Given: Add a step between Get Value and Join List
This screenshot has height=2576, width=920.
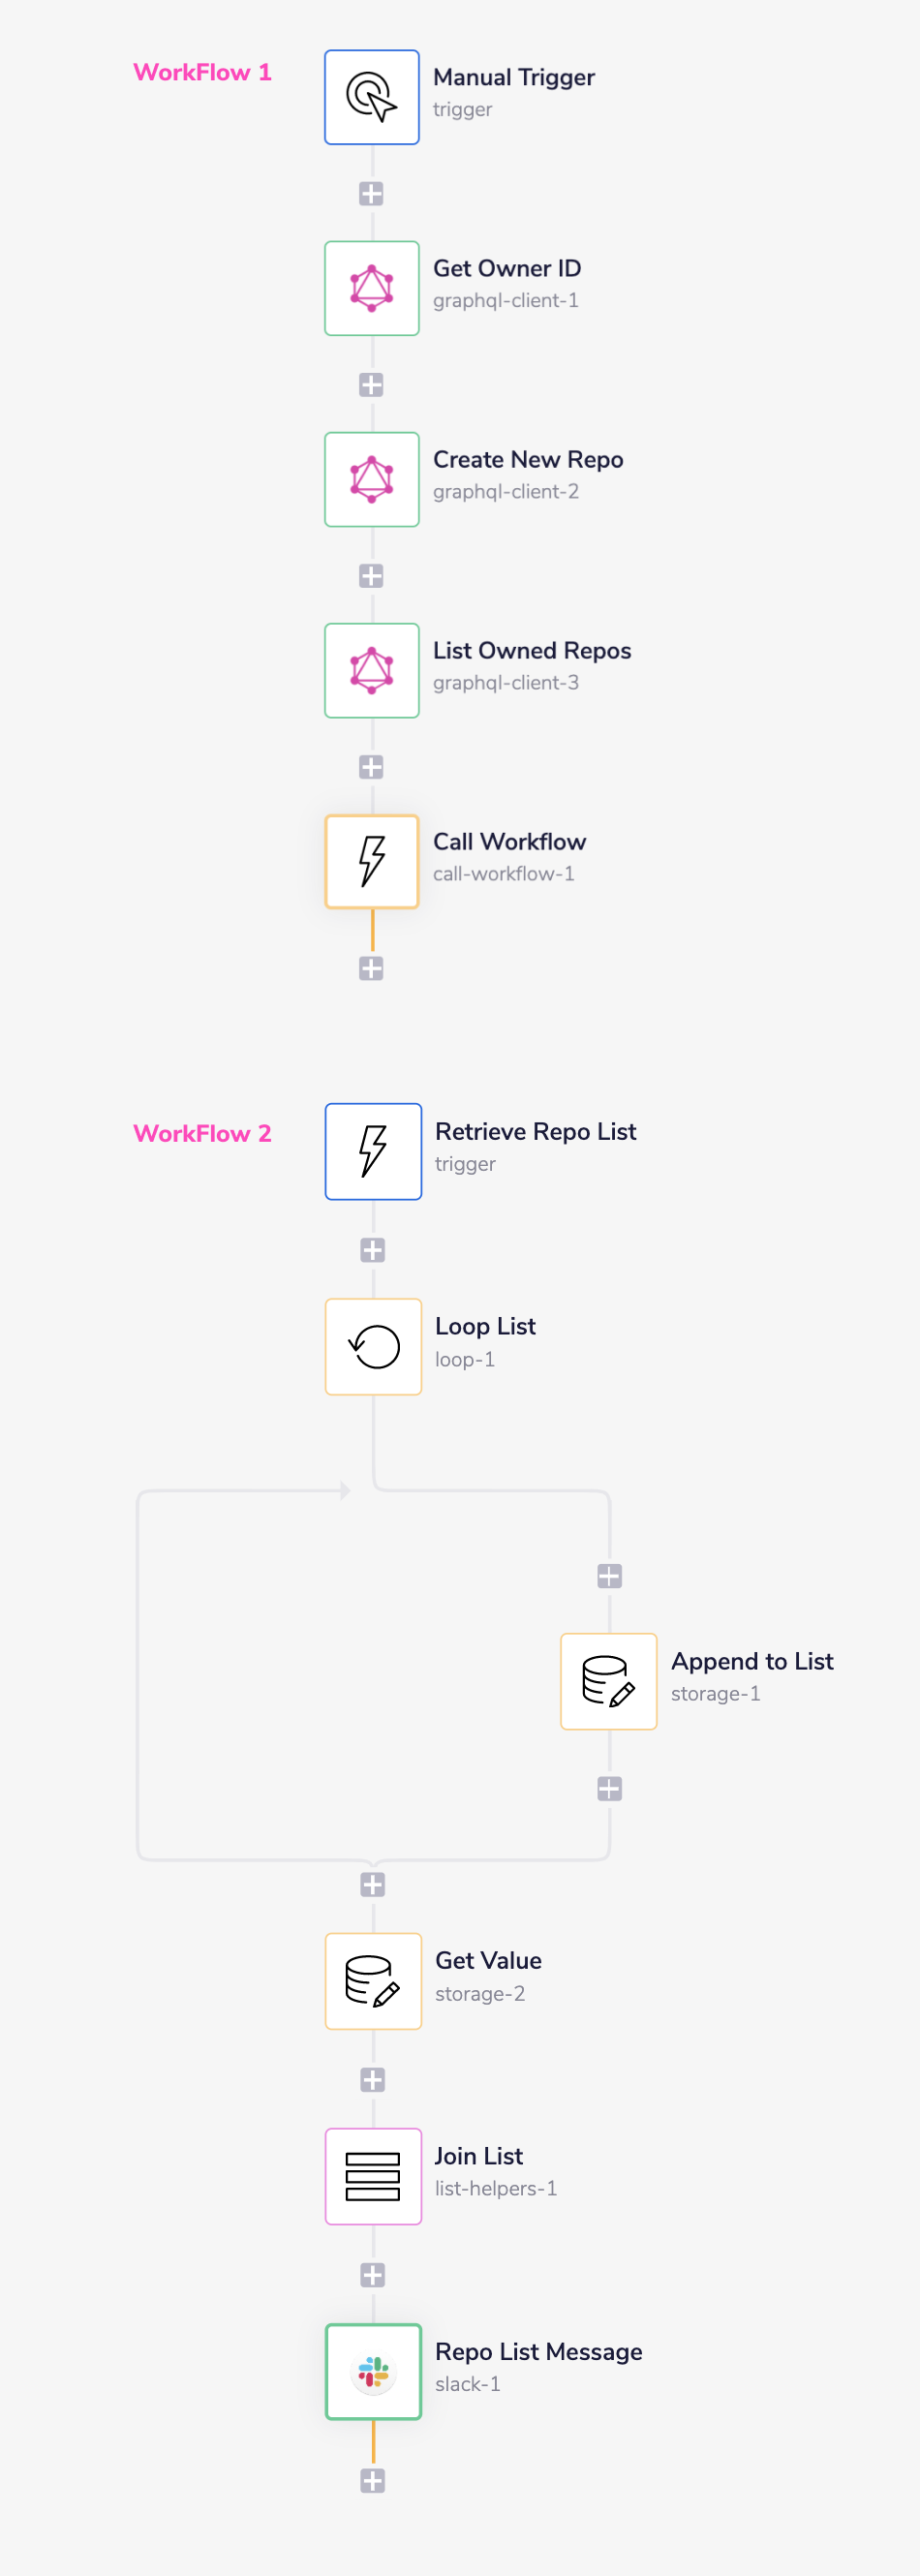Looking at the screenshot, I should pos(373,2081).
